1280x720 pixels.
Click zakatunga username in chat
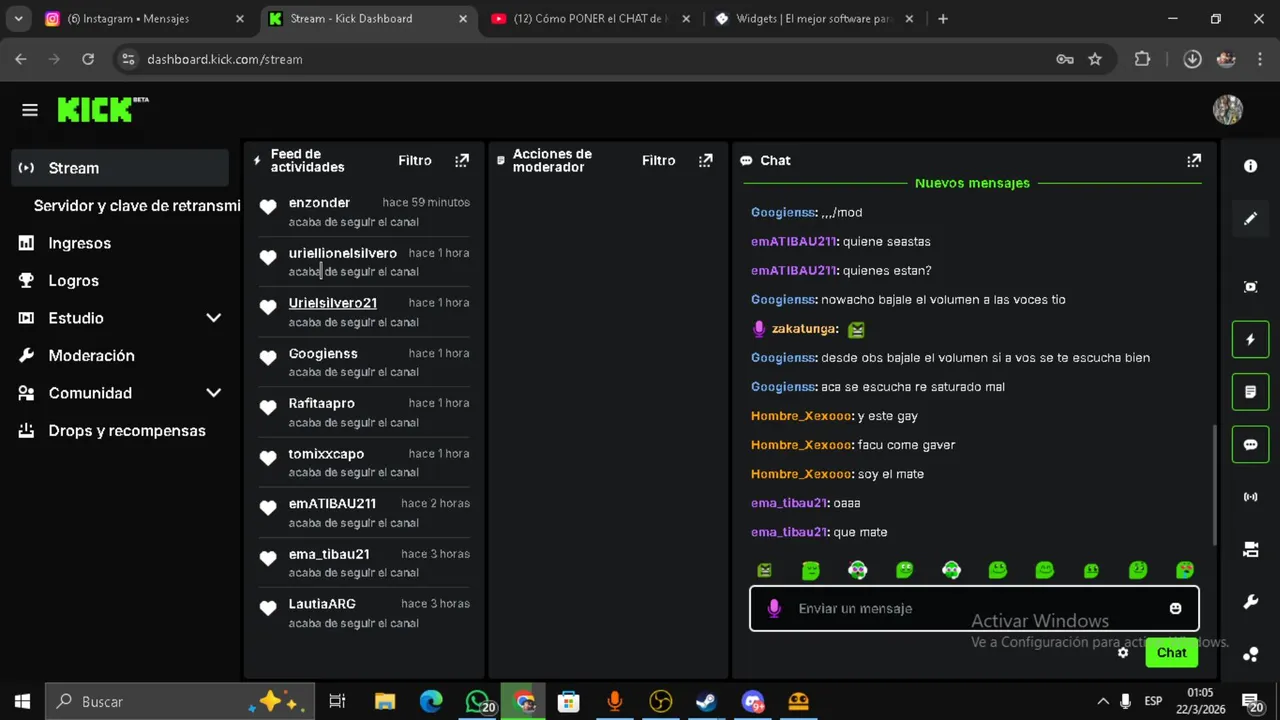804,329
